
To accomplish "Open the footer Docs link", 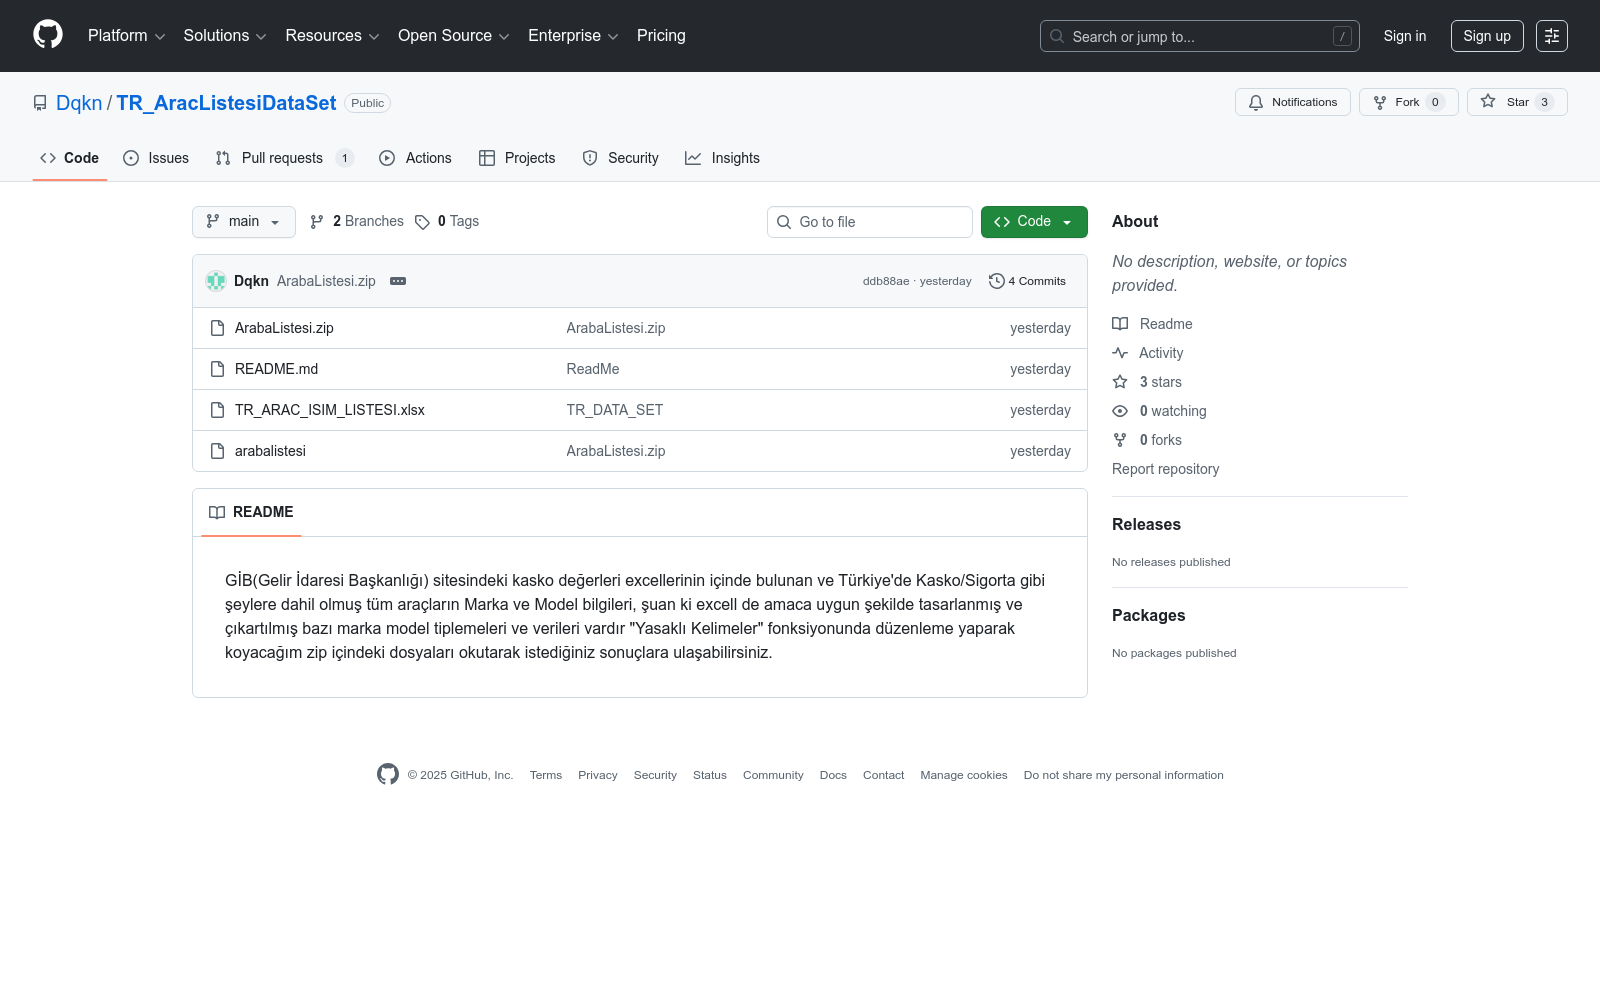I will tap(833, 775).
